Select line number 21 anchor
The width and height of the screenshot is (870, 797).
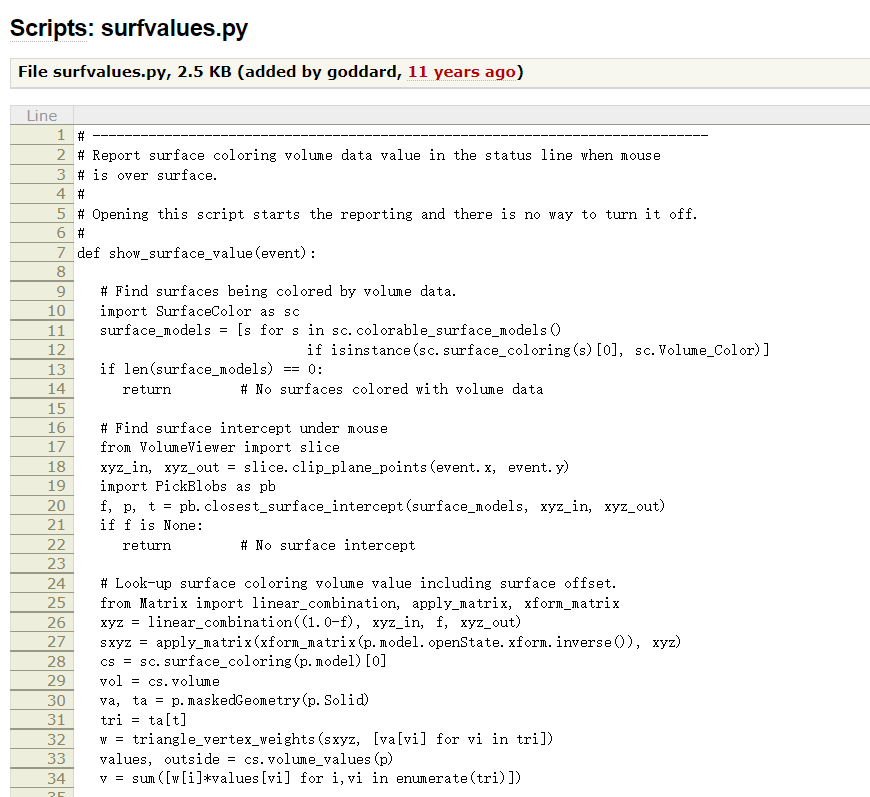coord(58,525)
